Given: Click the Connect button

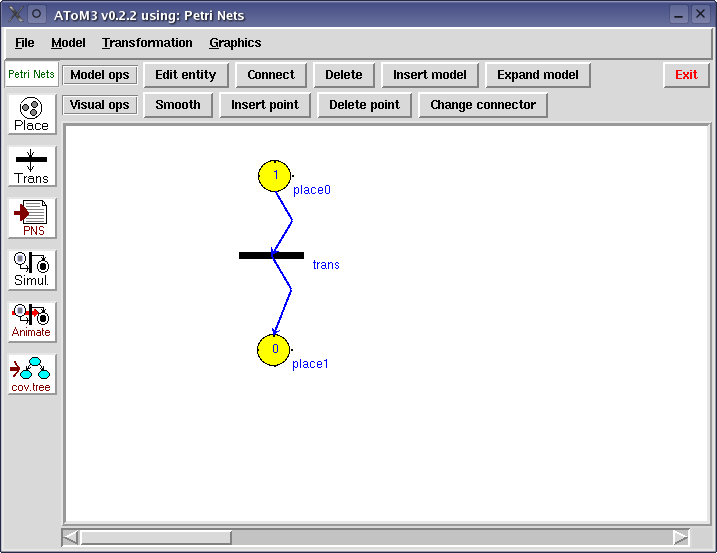Looking at the screenshot, I should 271,75.
